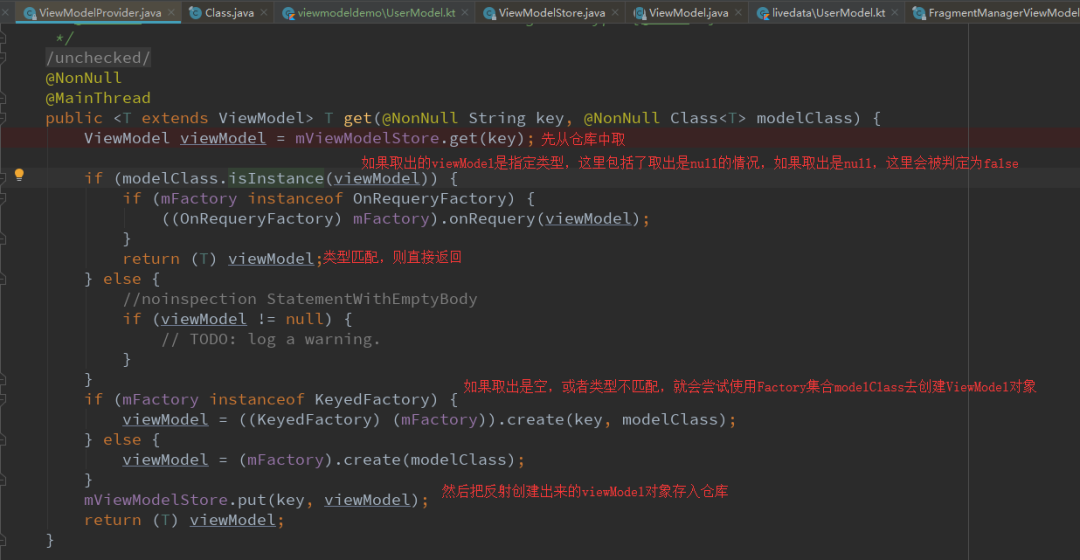Click the red note containing 'Factory' and 'modelClass'
1080x560 pixels.
(x=749, y=386)
